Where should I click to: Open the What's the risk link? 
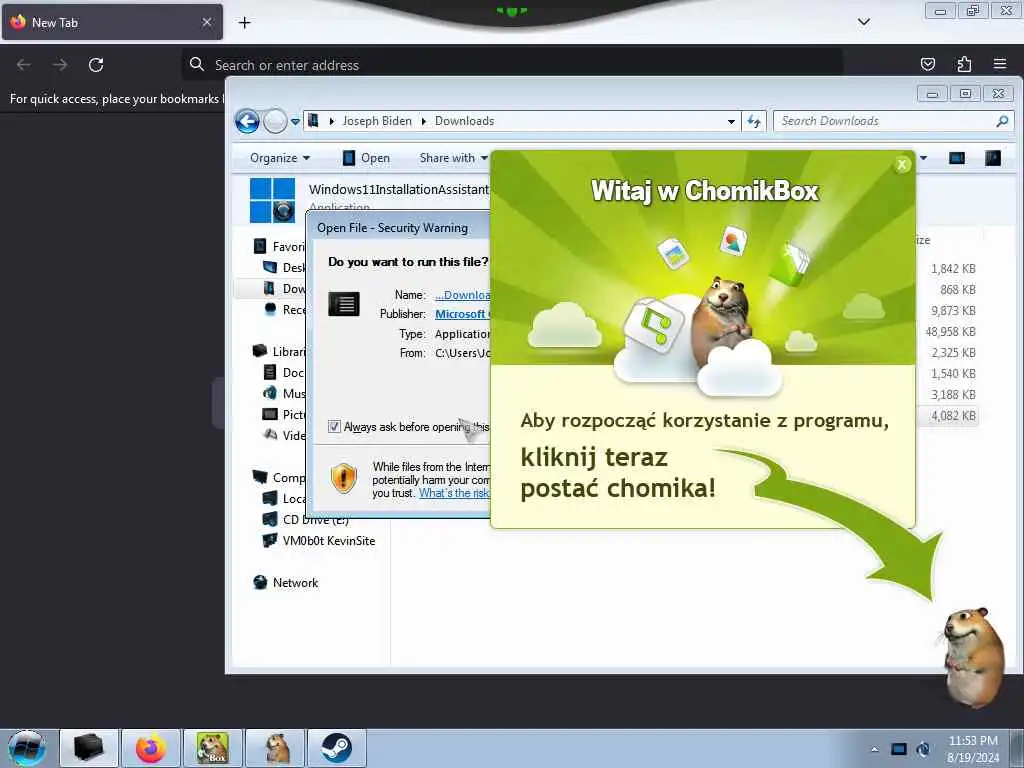[x=454, y=493]
